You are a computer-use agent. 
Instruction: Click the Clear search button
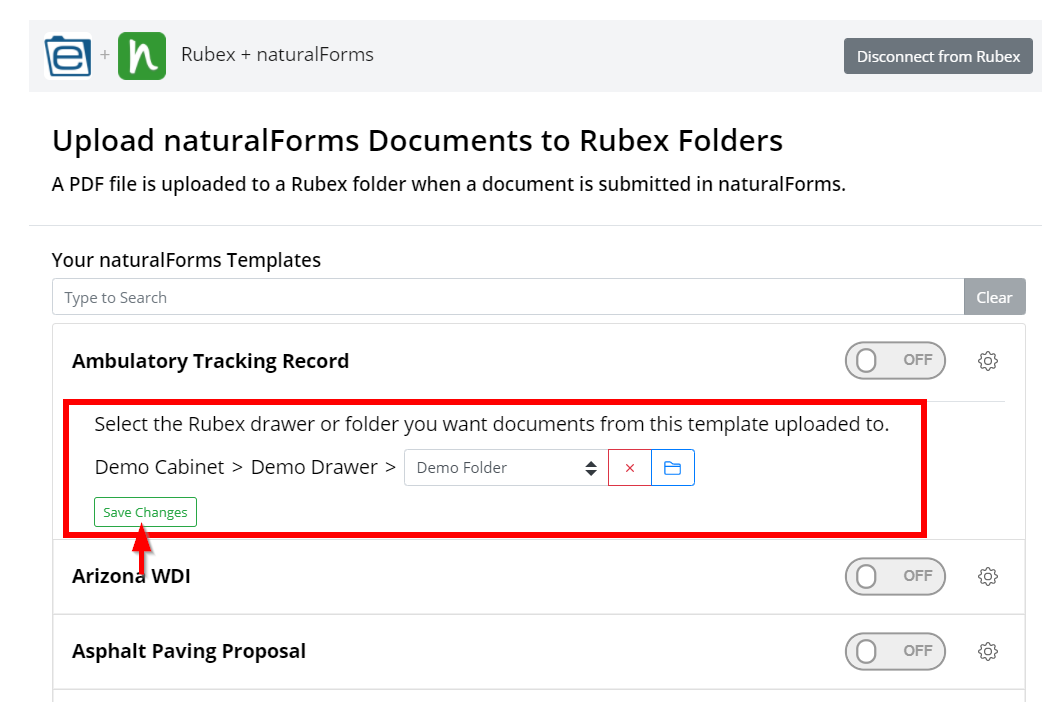(x=994, y=297)
